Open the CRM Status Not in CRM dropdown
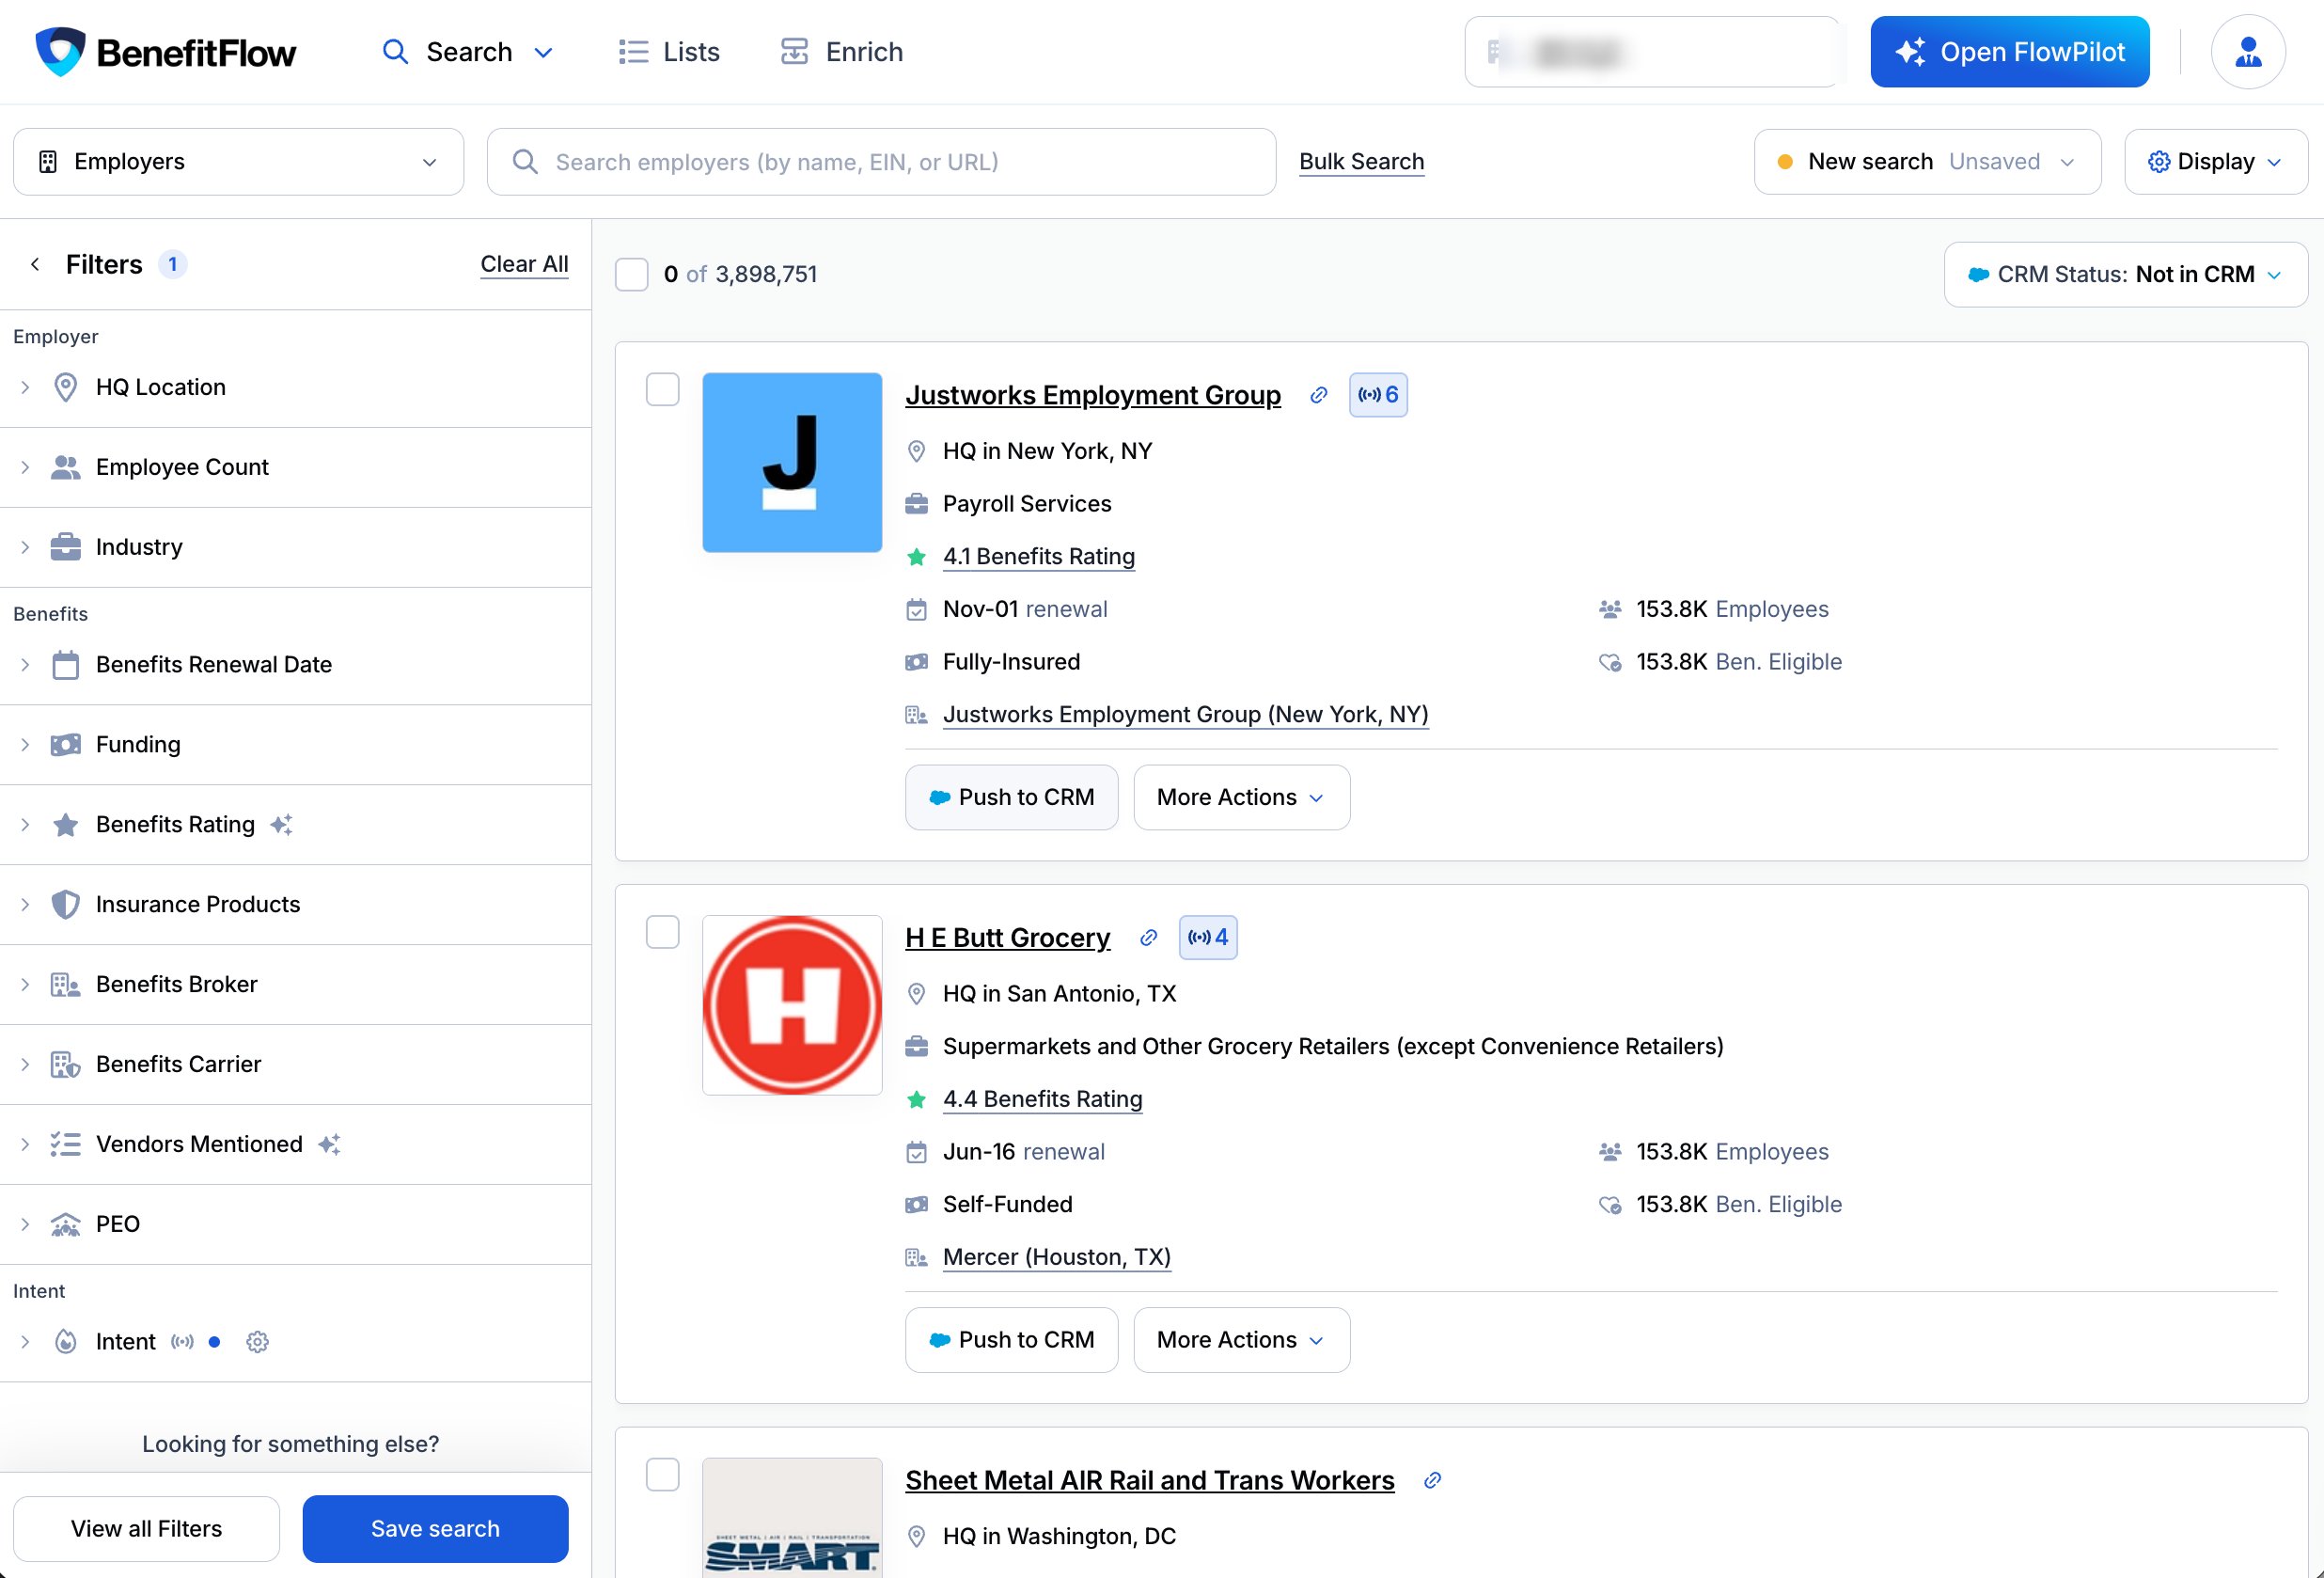This screenshot has height=1578, width=2324. [x=2125, y=274]
